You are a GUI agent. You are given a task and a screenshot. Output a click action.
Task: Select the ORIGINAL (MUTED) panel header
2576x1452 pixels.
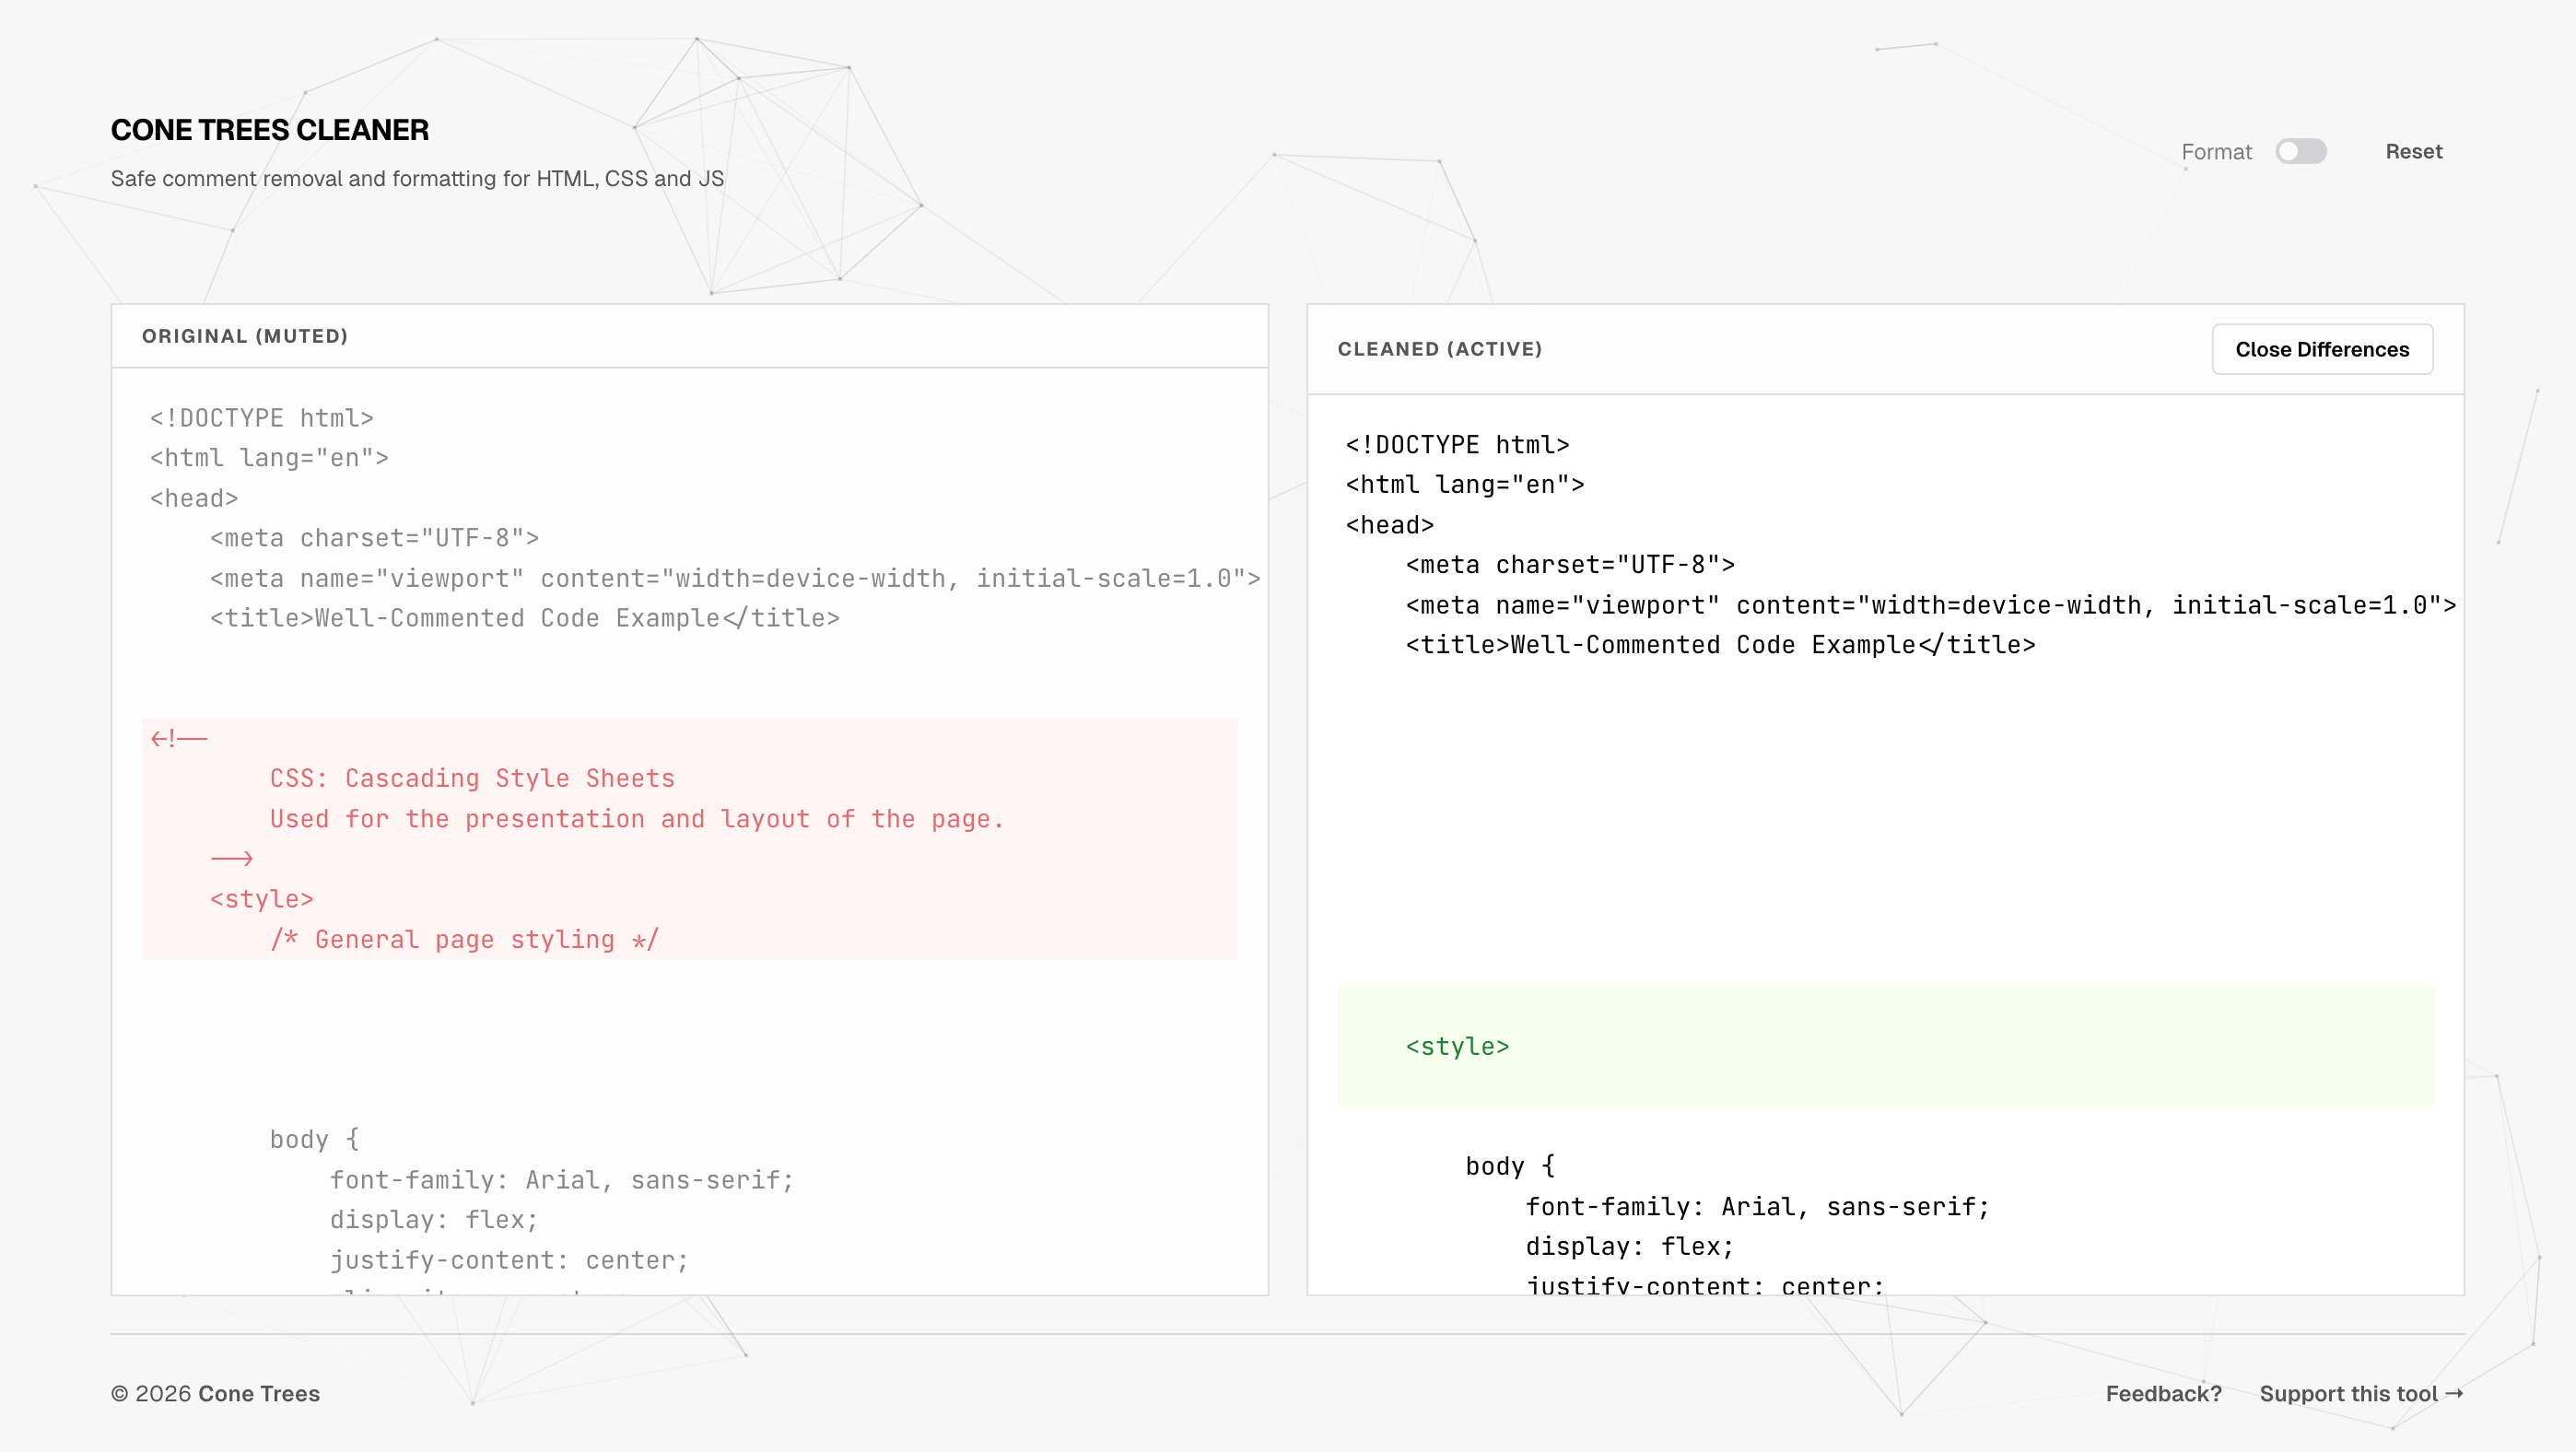coord(245,336)
